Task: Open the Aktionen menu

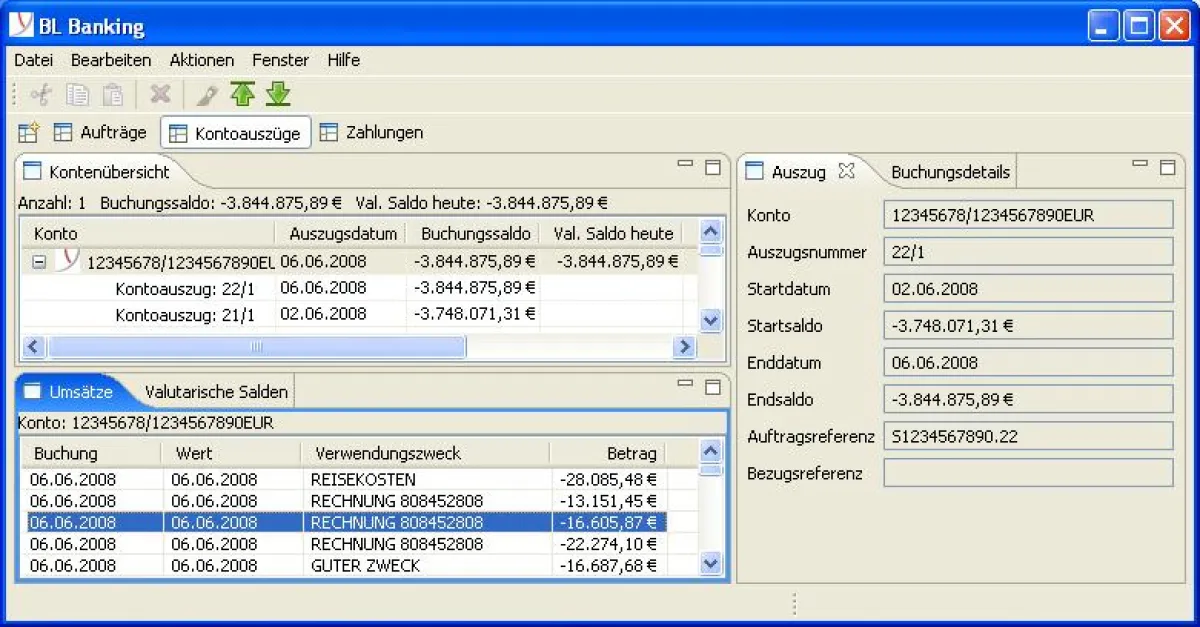Action: click(201, 60)
